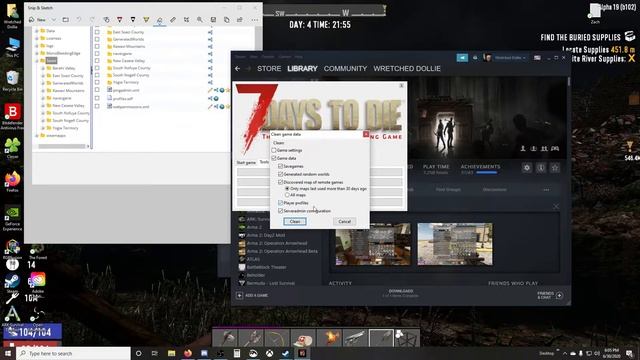Toggle the Player profiles checkbox
Image resolution: width=640 pixels, height=360 pixels.
[280, 203]
